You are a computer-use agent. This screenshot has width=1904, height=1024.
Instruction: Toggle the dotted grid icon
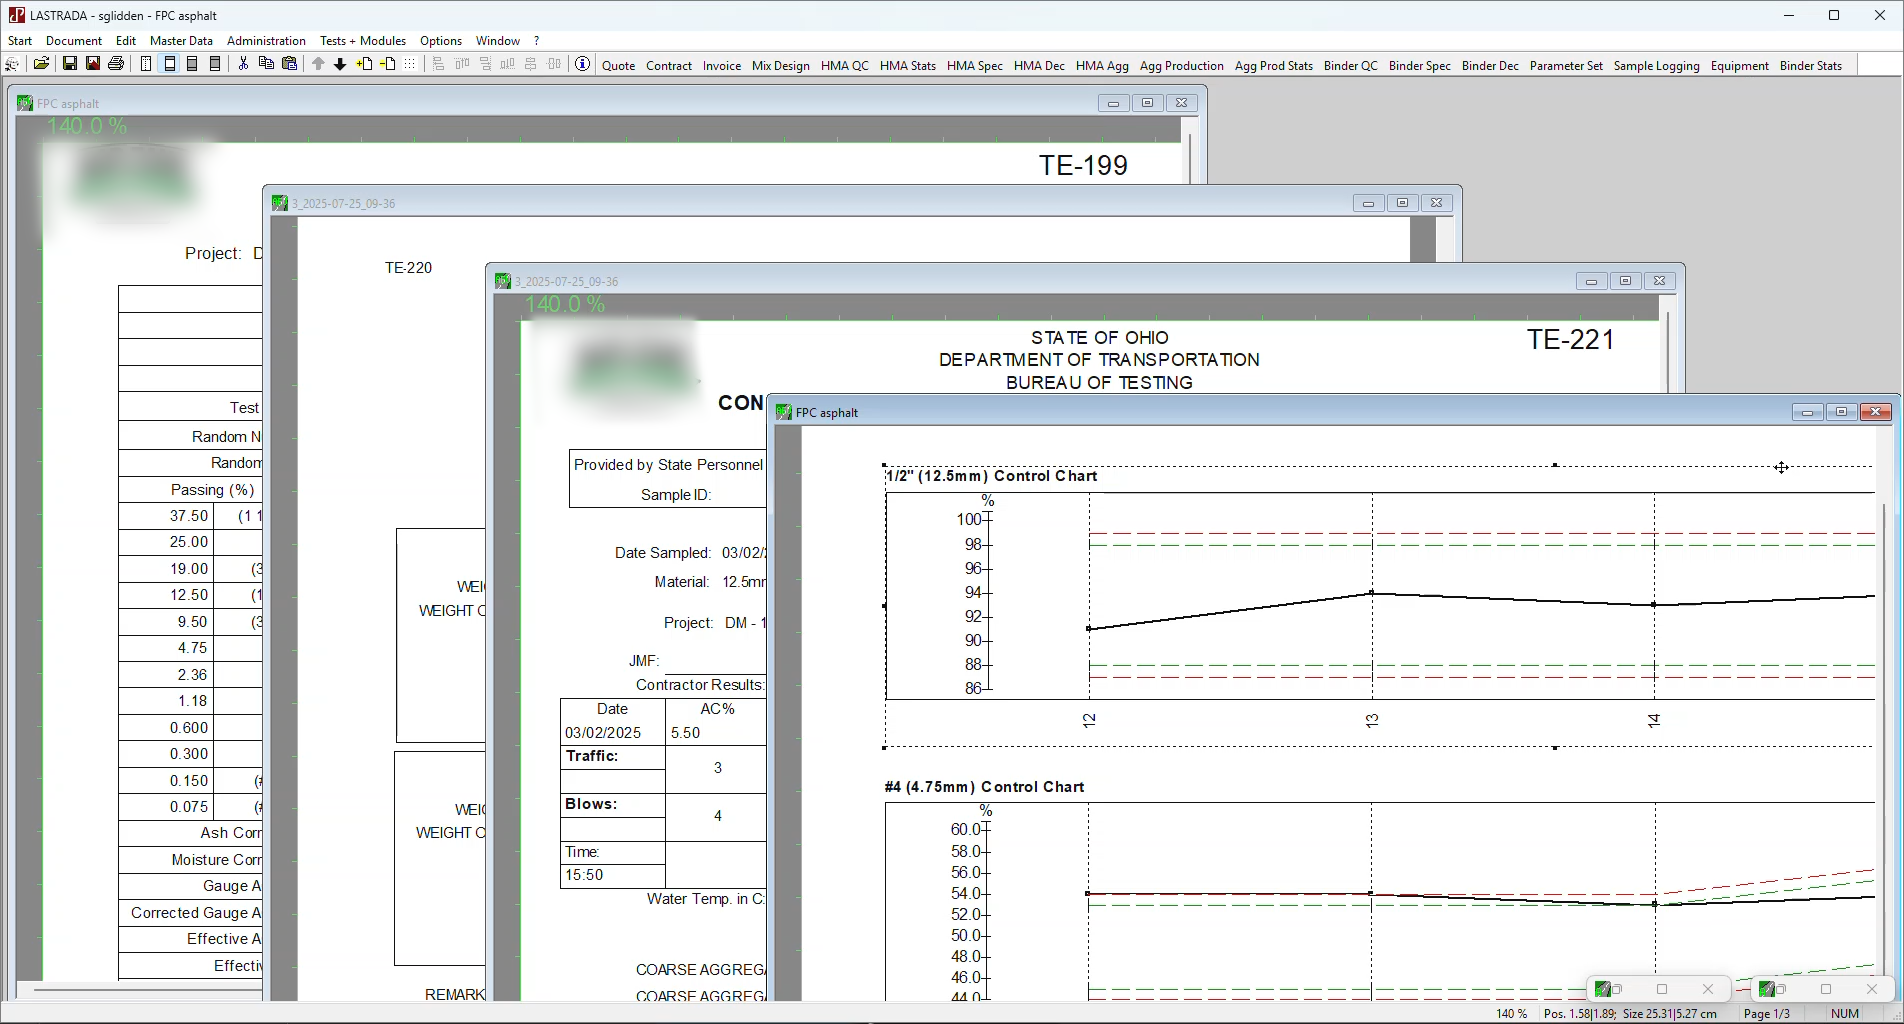click(x=410, y=64)
